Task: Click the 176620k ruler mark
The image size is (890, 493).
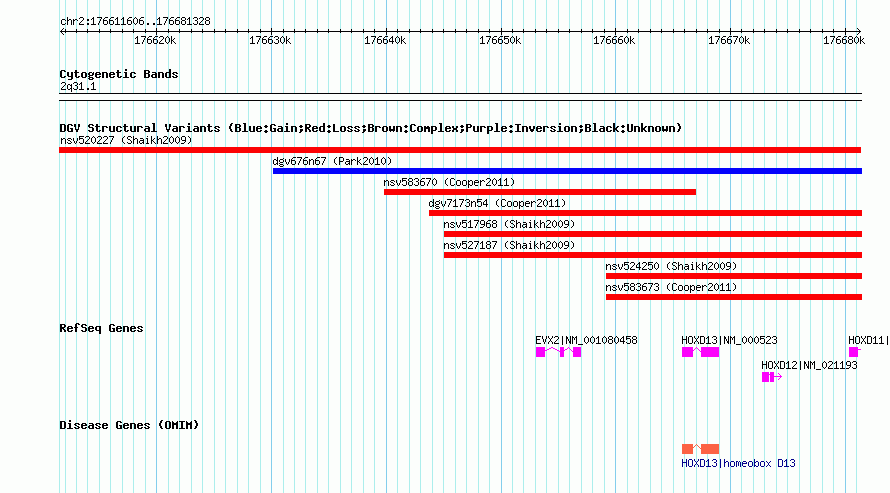Action: click(155, 41)
